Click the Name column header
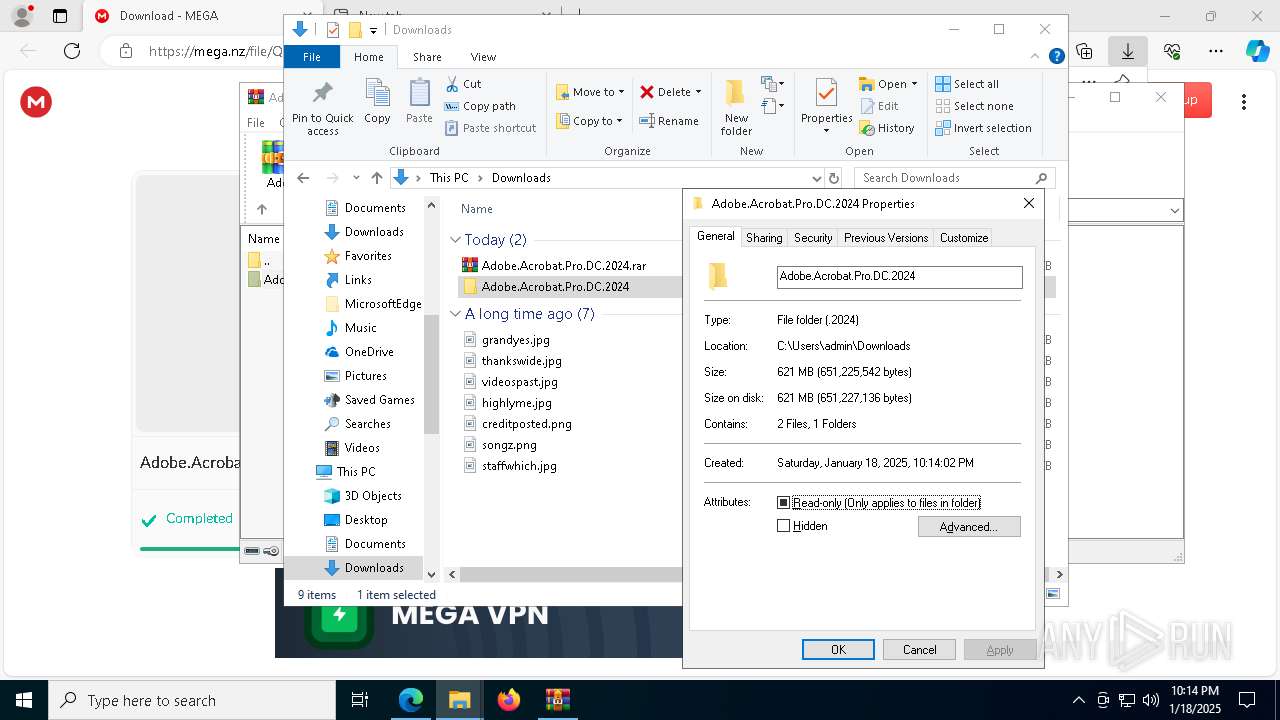The image size is (1280, 720). [477, 209]
